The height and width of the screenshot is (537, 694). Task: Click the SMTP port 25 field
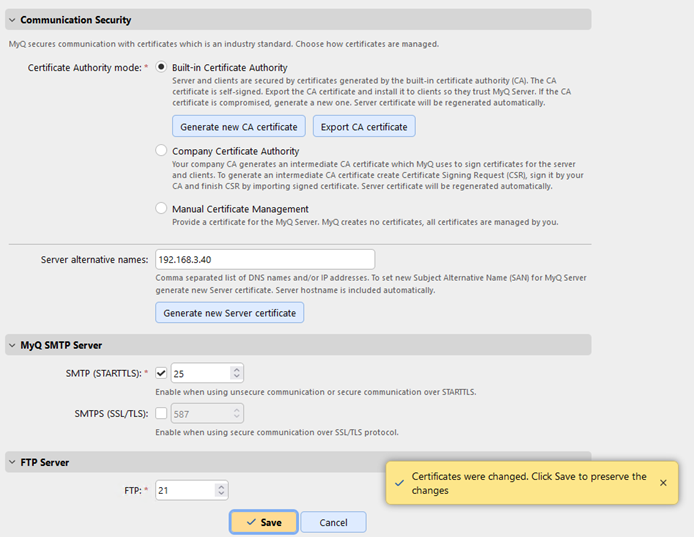point(200,373)
